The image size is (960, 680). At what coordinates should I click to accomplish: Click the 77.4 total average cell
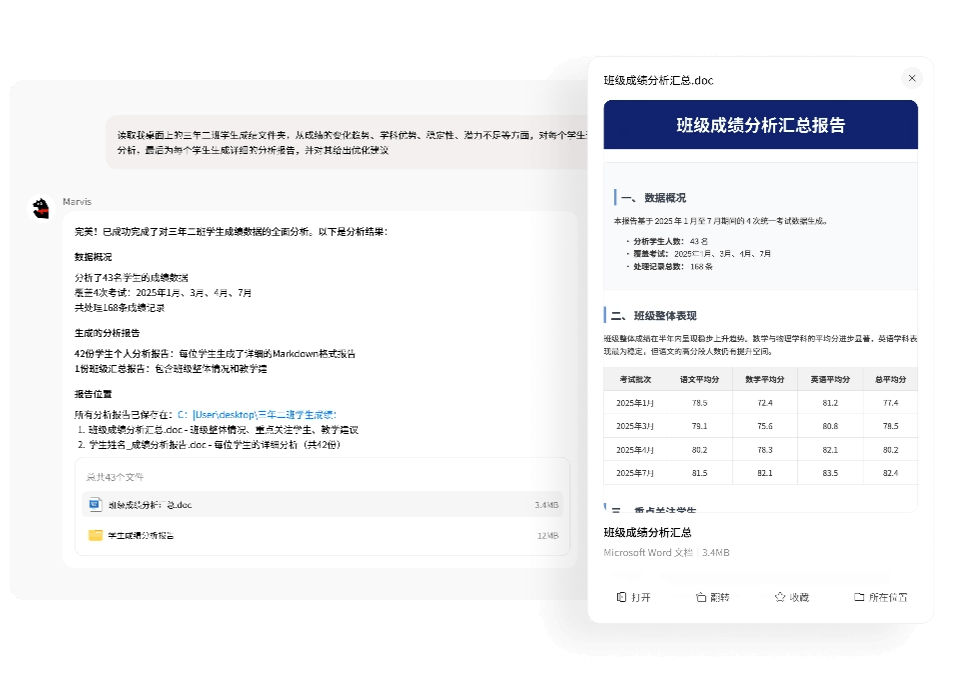point(890,403)
